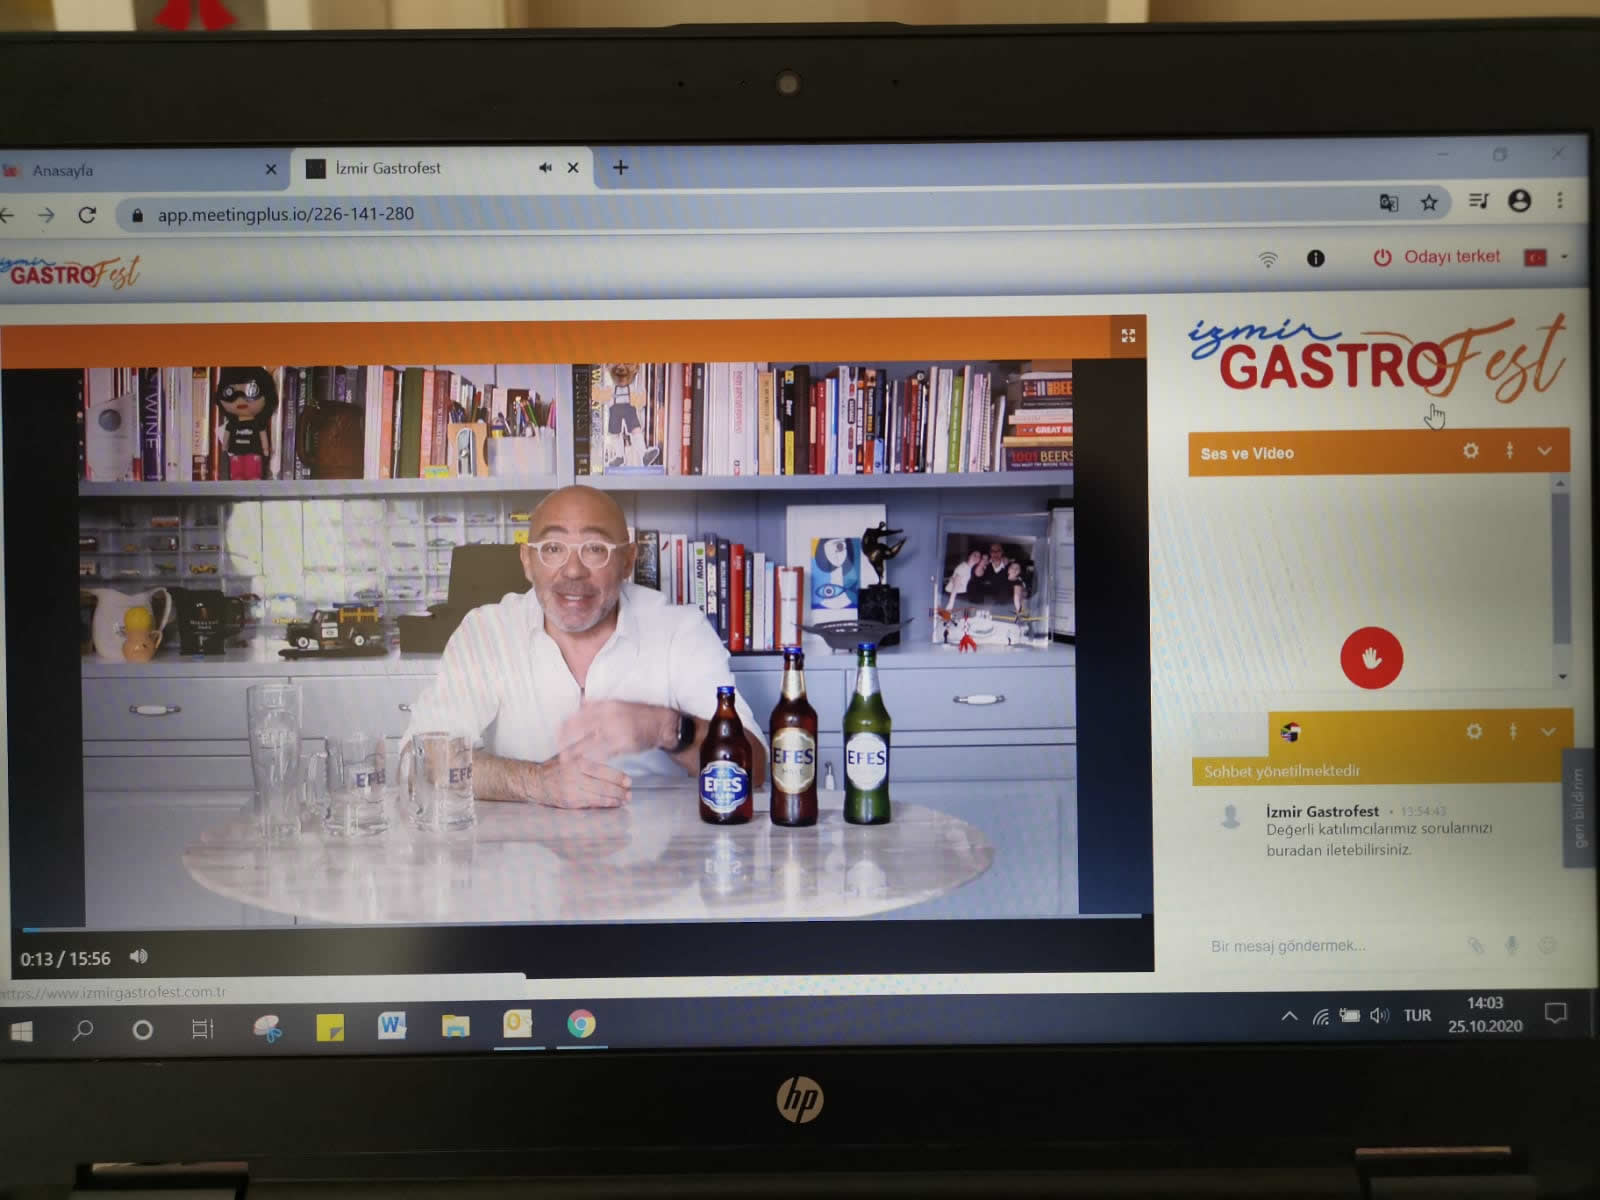The height and width of the screenshot is (1200, 1600).
Task: Click the small Gastrofest logo at top left
Action: click(70, 272)
